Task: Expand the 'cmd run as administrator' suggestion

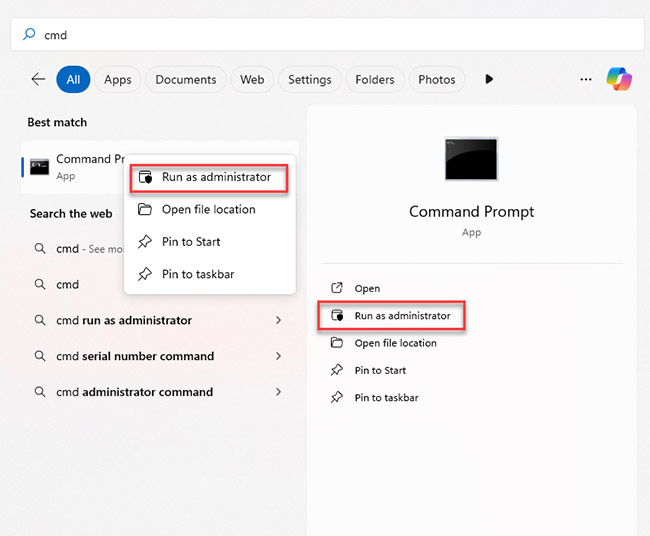Action: (278, 320)
